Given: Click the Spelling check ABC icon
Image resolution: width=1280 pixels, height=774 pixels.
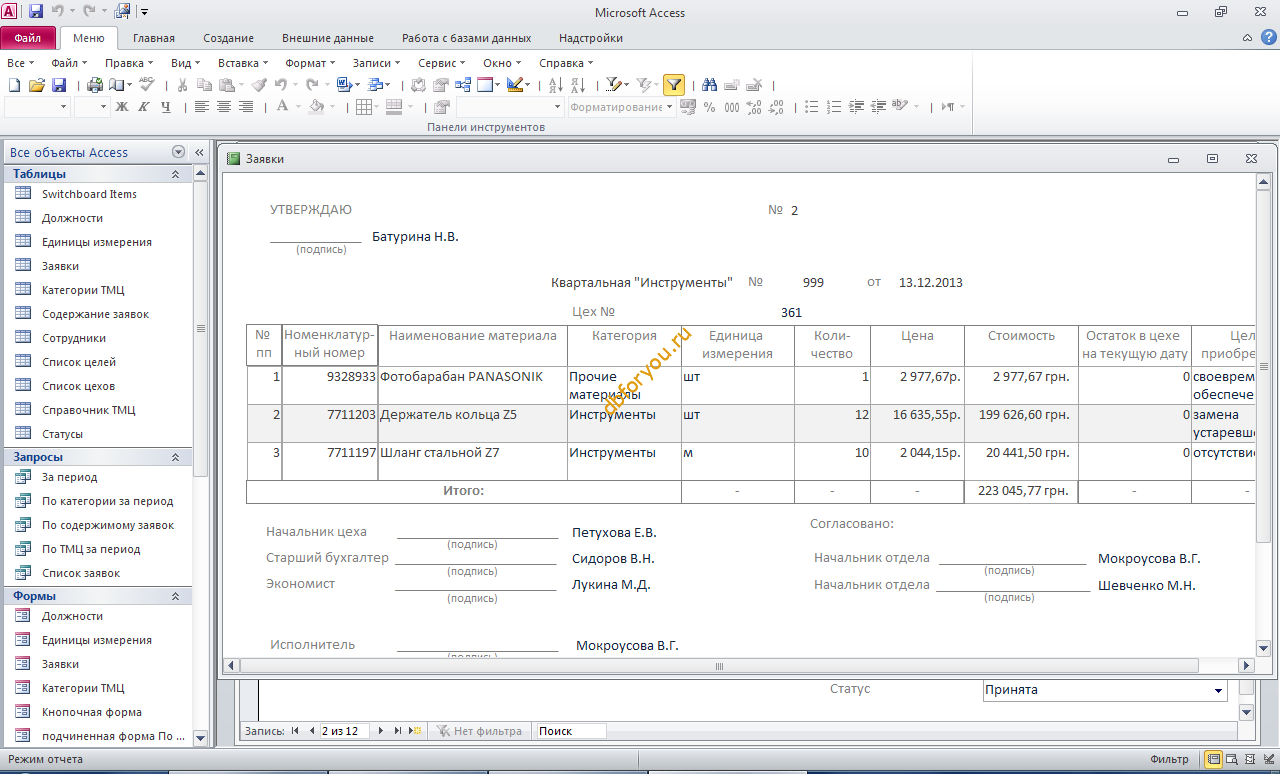Looking at the screenshot, I should [x=147, y=85].
